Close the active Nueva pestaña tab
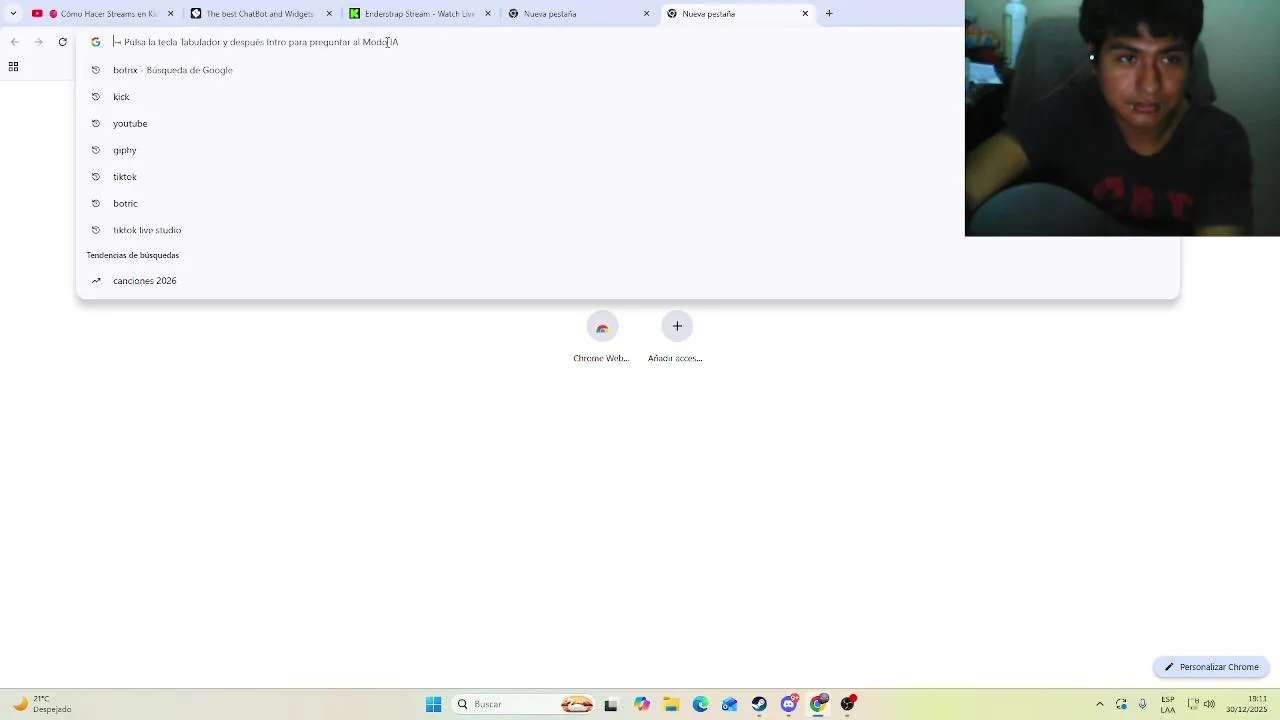This screenshot has height=720, width=1280. [x=805, y=14]
